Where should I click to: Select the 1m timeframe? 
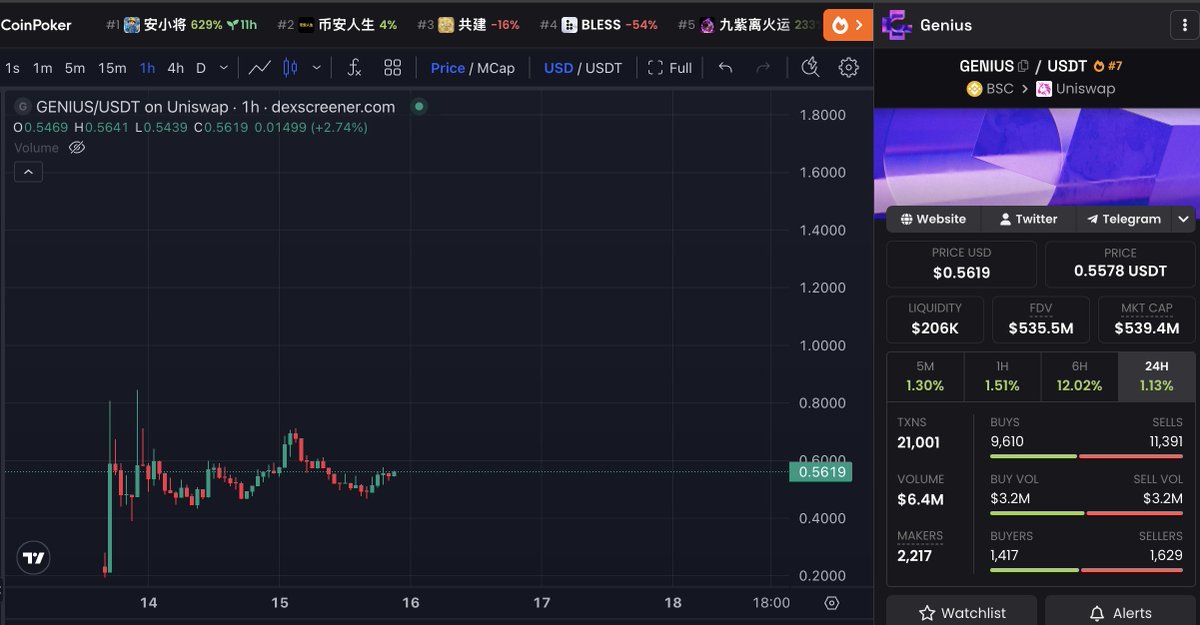point(42,68)
